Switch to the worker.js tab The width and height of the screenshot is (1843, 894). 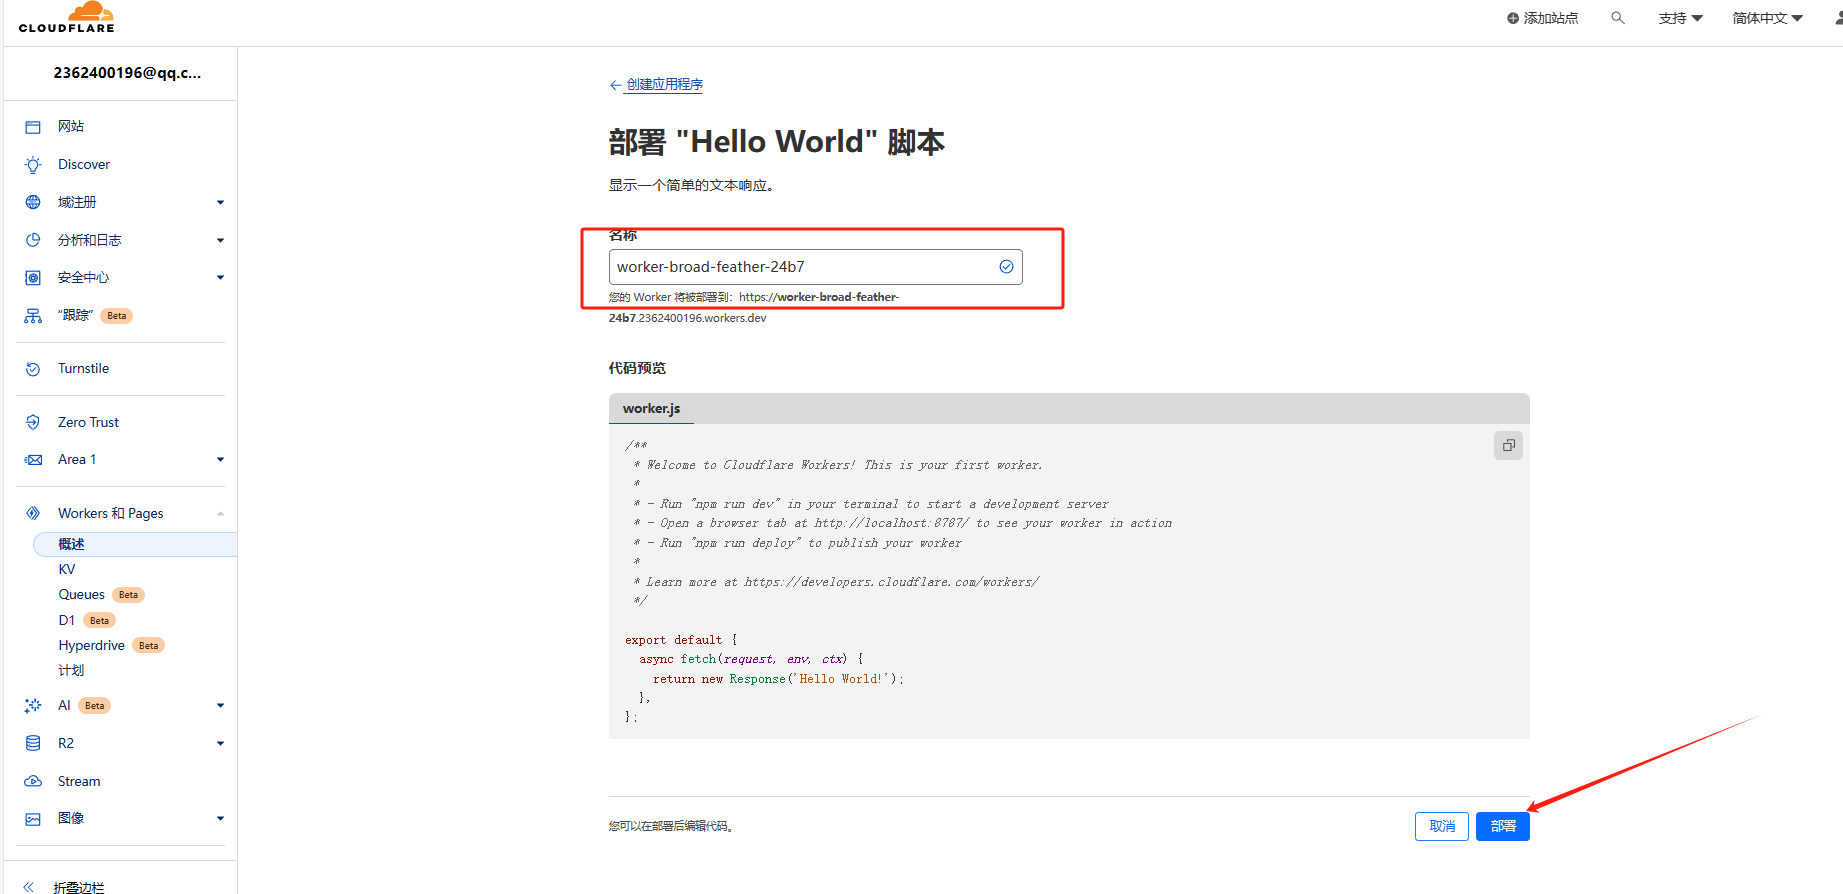tap(651, 409)
